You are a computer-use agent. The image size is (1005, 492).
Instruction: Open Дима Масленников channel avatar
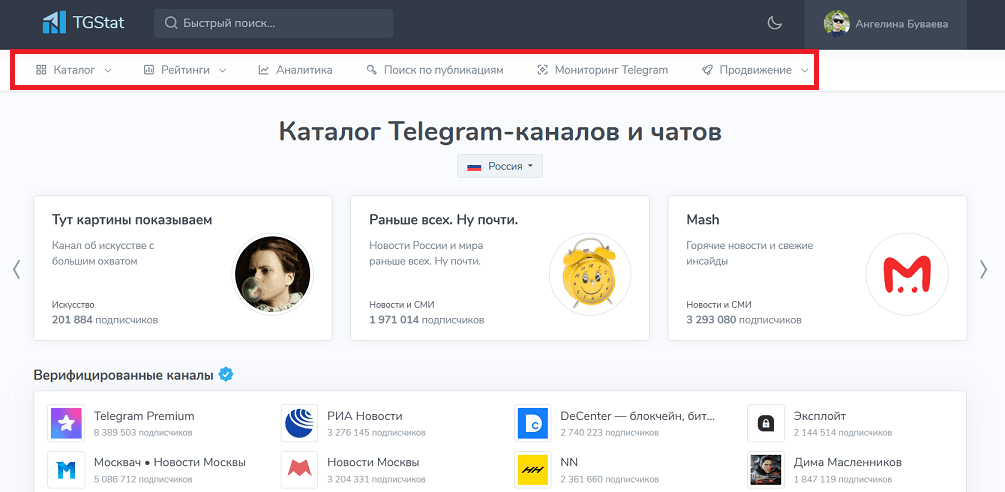766,470
